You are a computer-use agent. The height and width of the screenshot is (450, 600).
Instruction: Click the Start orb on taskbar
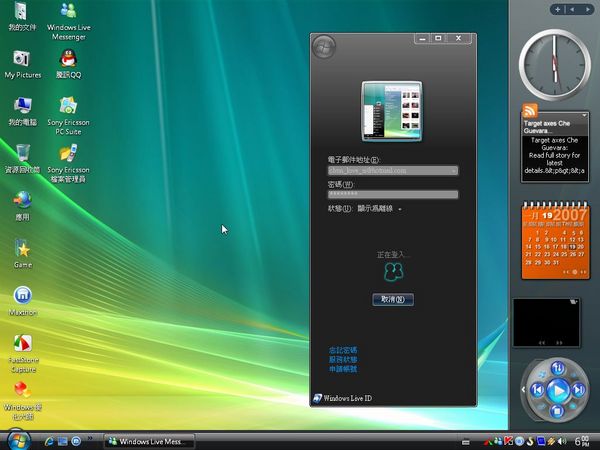point(18,441)
